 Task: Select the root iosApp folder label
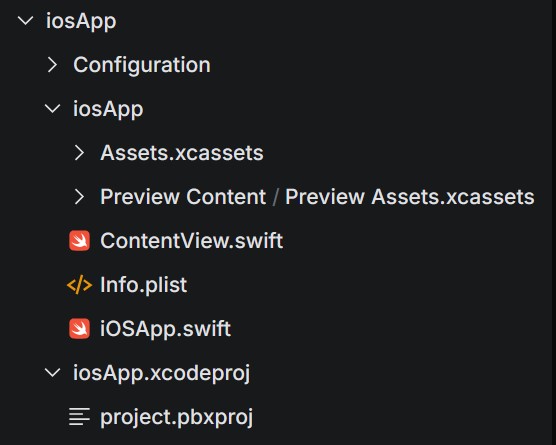(81, 21)
